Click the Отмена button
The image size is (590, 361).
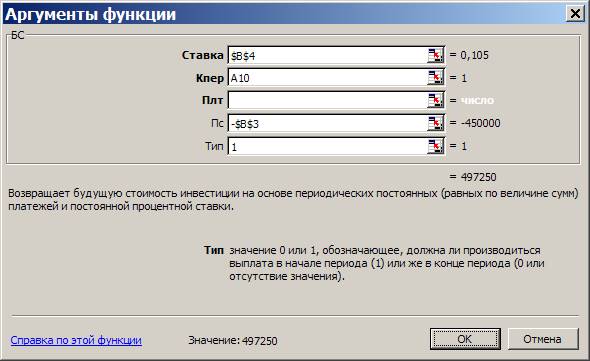coord(543,339)
